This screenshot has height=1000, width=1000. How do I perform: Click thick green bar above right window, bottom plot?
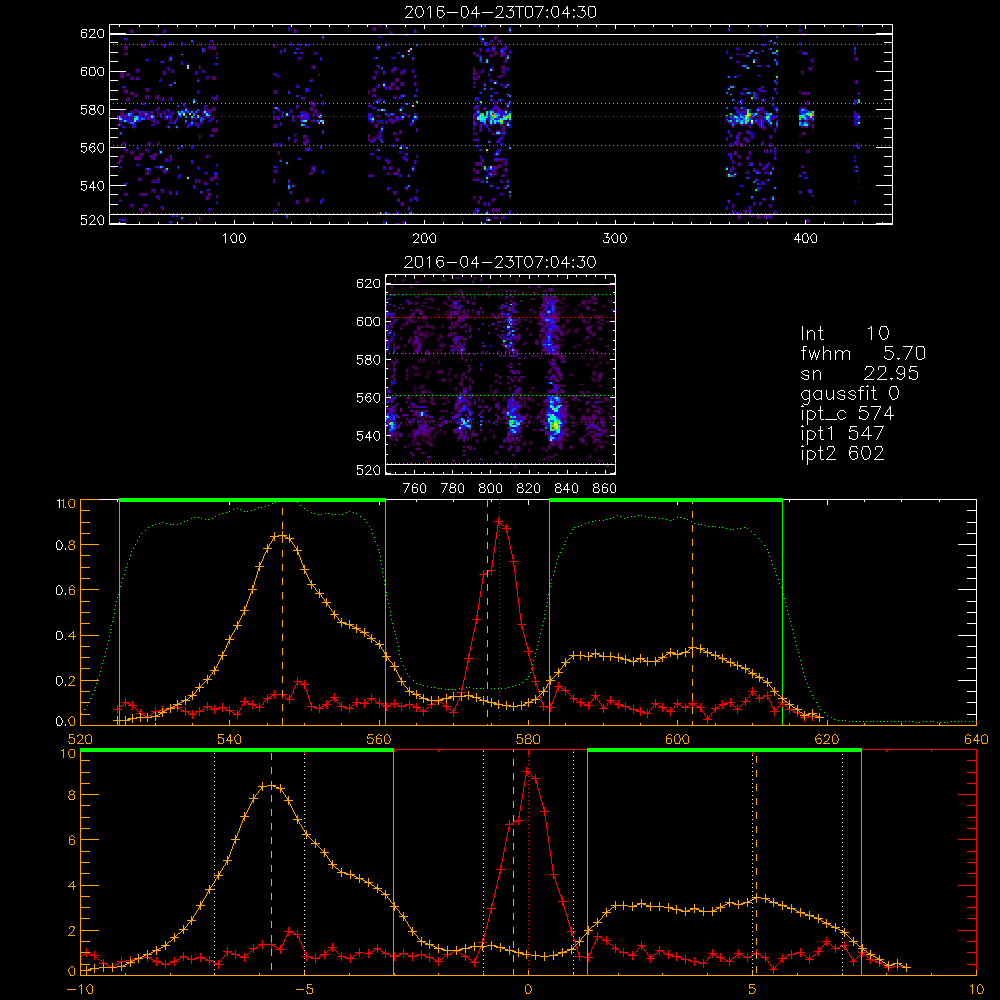[x=724, y=751]
